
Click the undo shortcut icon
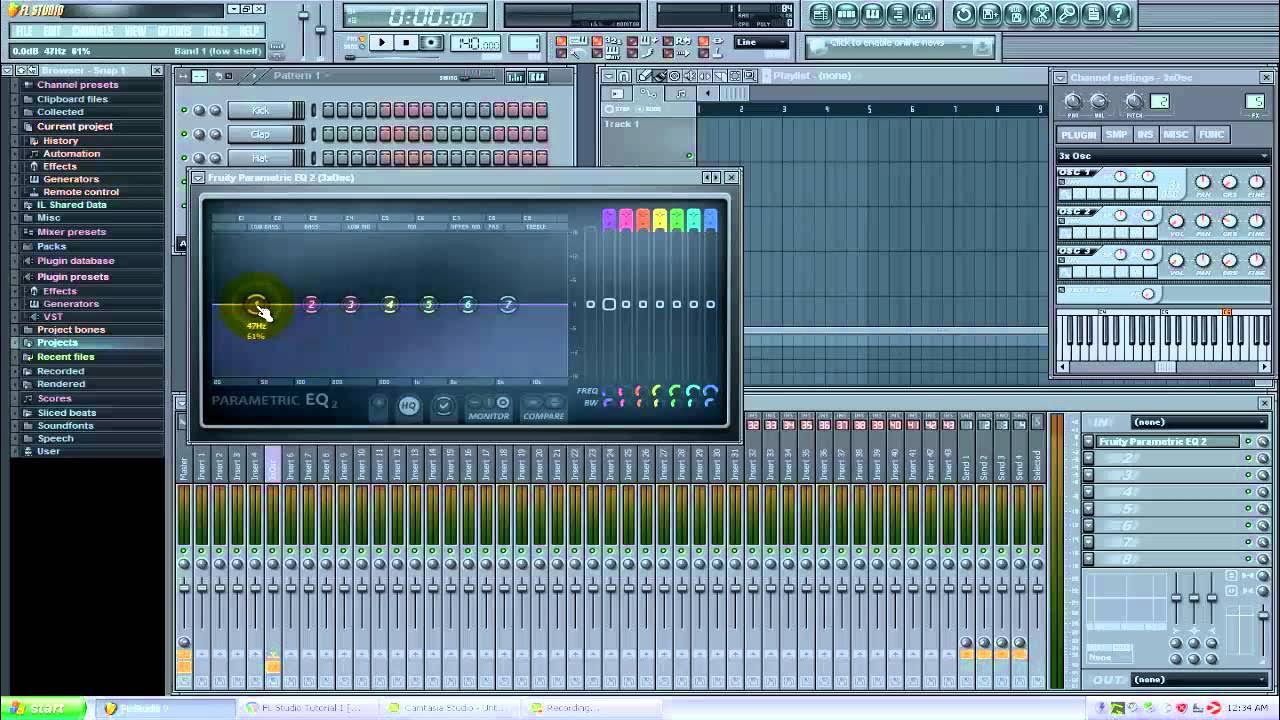pyautogui.click(x=964, y=14)
